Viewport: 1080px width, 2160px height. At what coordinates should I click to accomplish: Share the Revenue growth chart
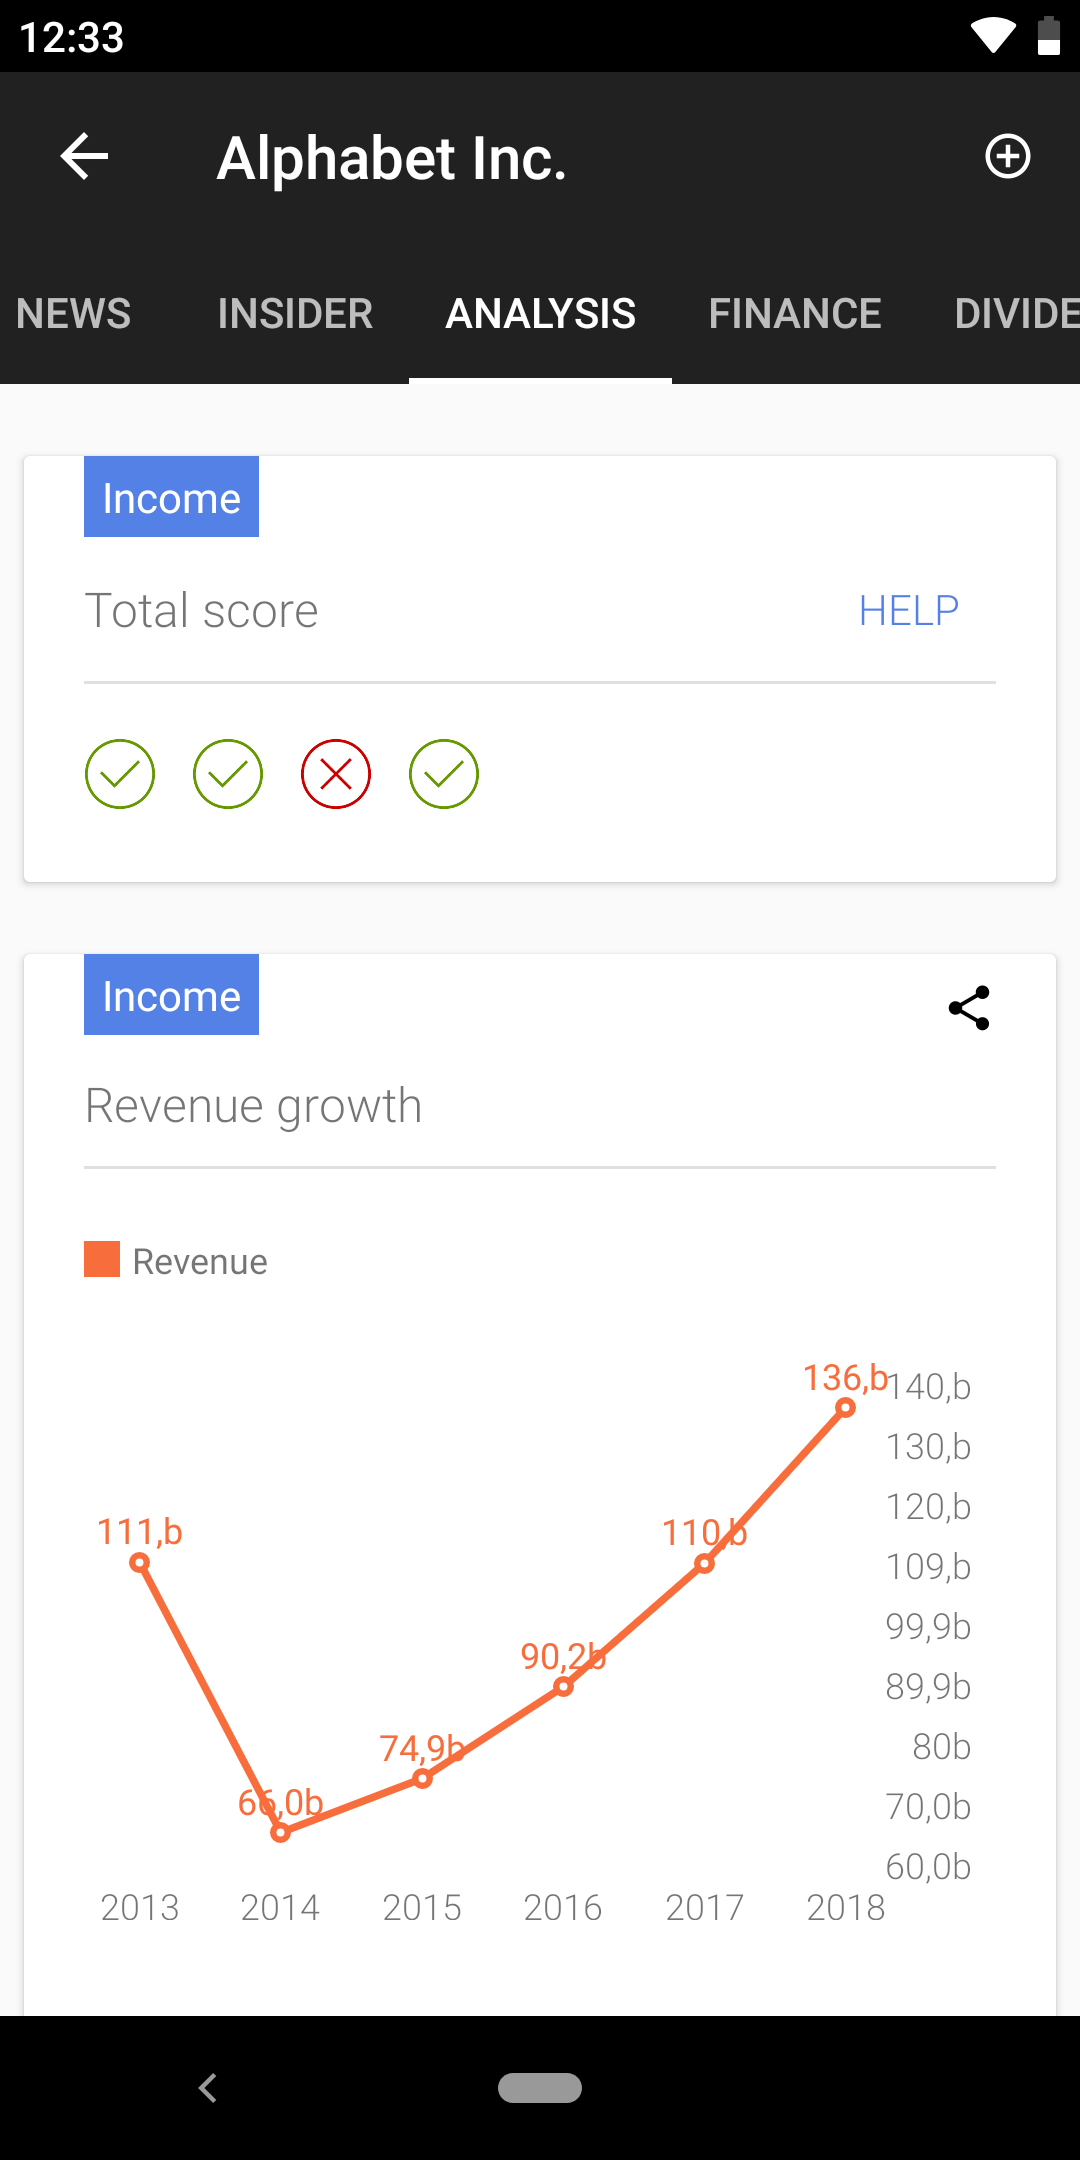coord(969,1008)
